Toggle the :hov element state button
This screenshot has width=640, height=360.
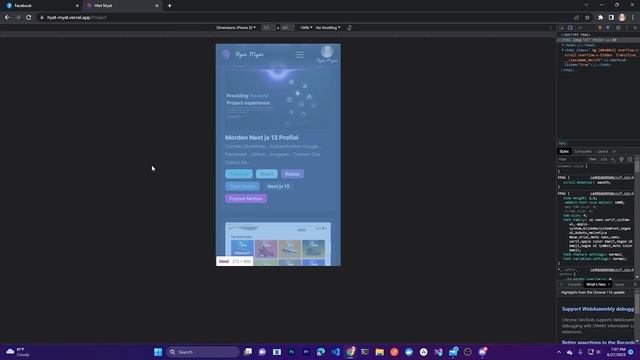pos(593,160)
